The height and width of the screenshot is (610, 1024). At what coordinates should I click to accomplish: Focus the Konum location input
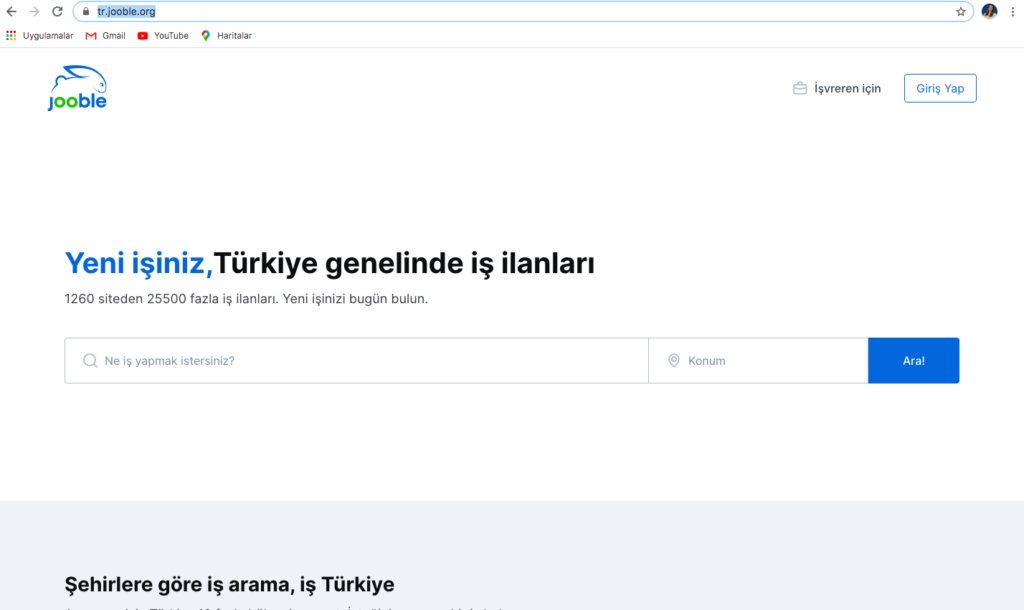770,361
